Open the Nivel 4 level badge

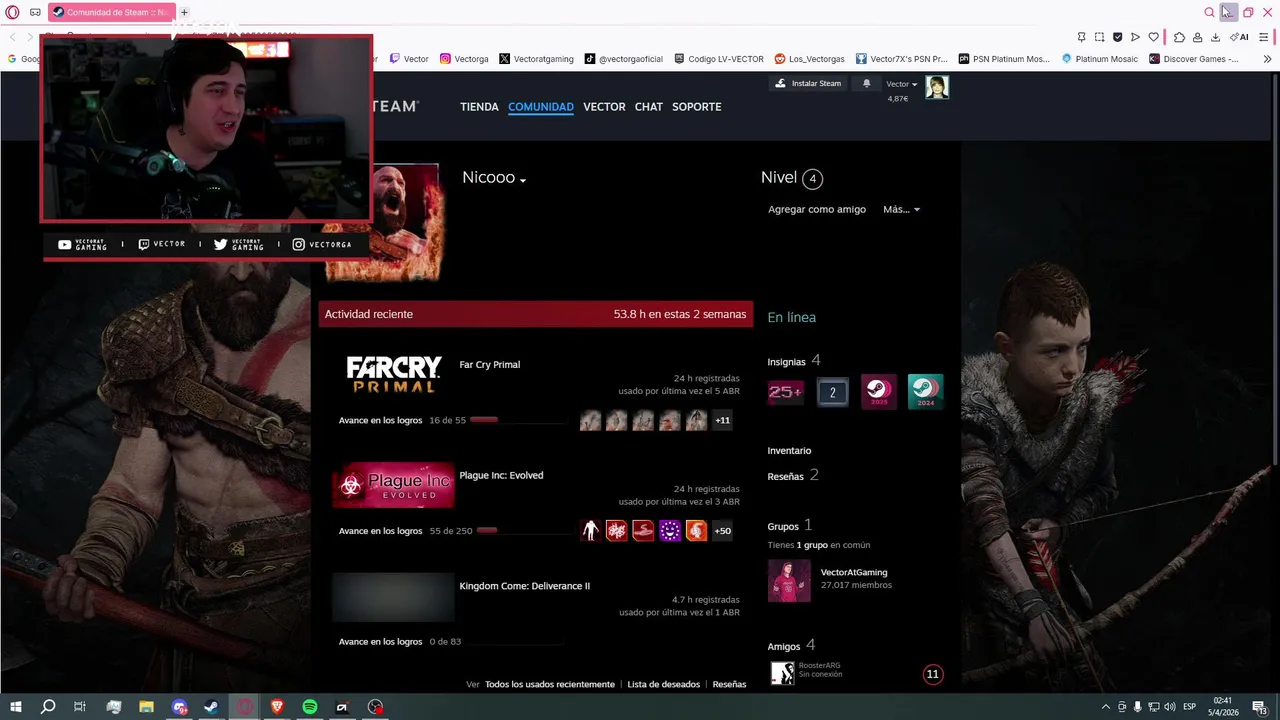[812, 179]
